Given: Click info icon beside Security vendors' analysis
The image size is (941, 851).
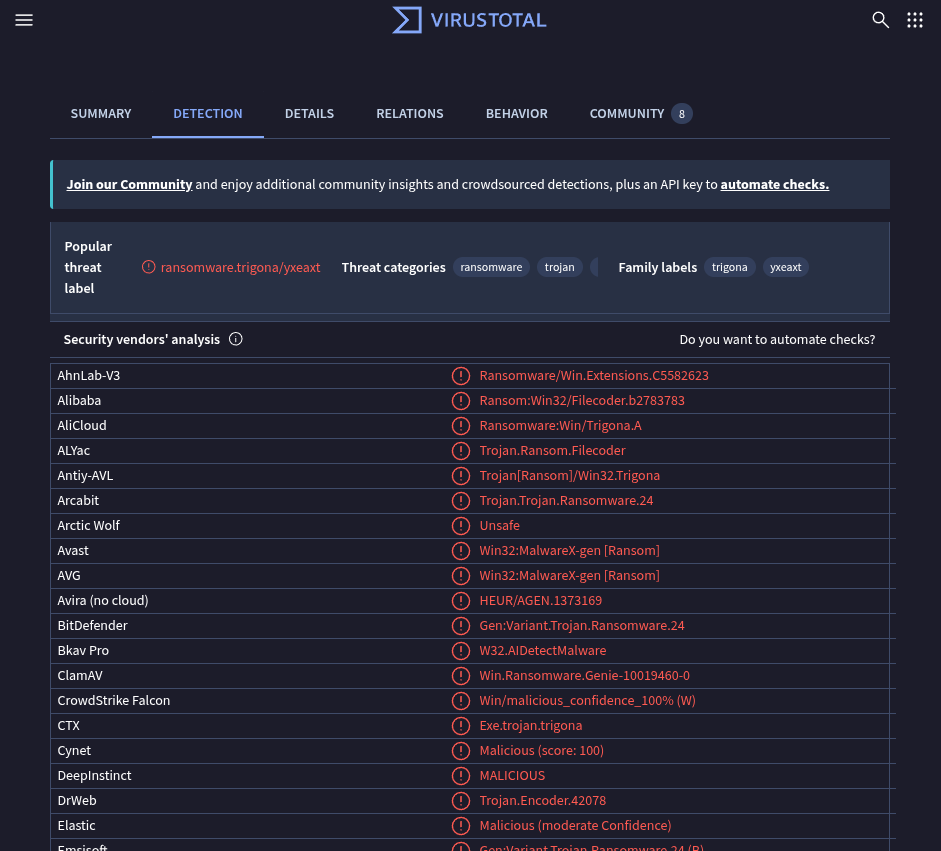Looking at the screenshot, I should (236, 339).
